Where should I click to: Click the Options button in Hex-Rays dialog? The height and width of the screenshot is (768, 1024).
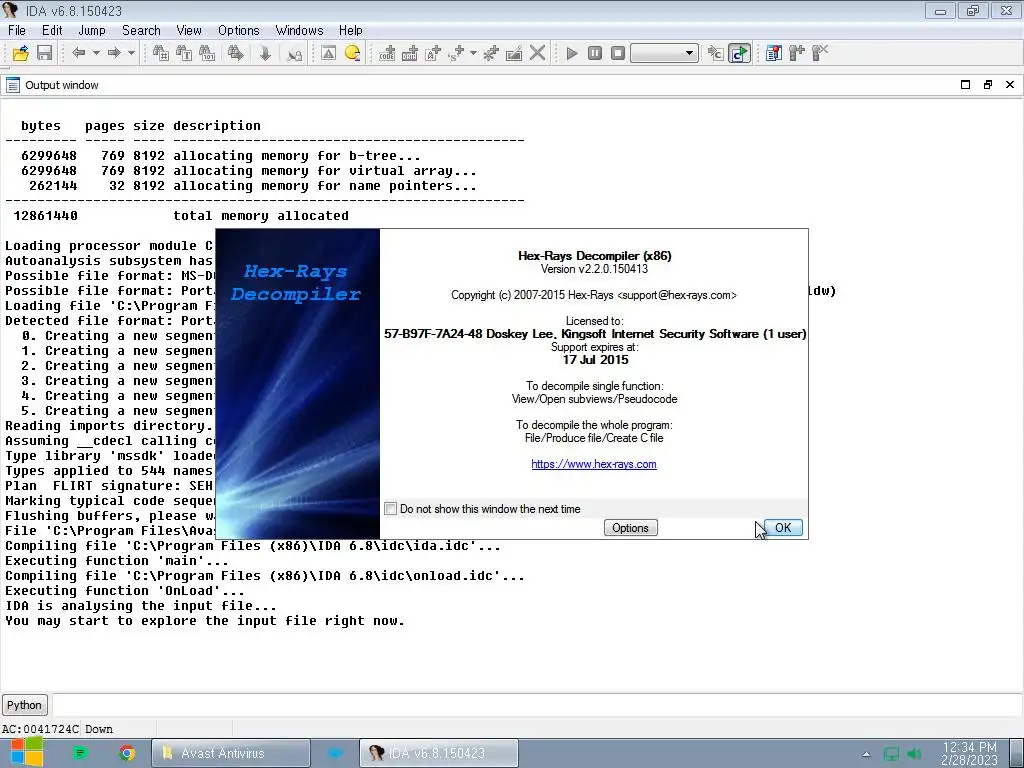(x=630, y=528)
